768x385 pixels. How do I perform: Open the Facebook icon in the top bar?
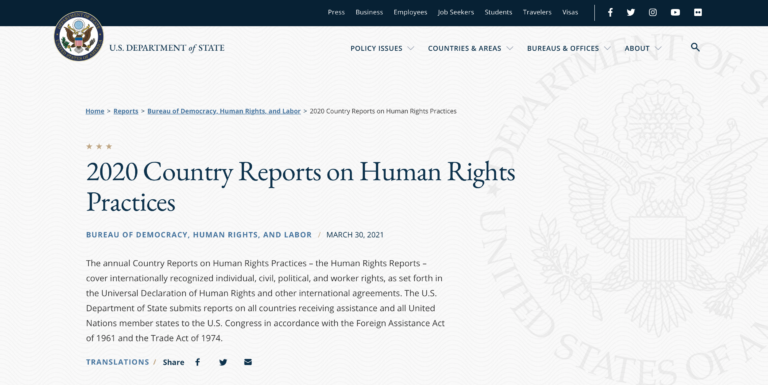pos(610,12)
